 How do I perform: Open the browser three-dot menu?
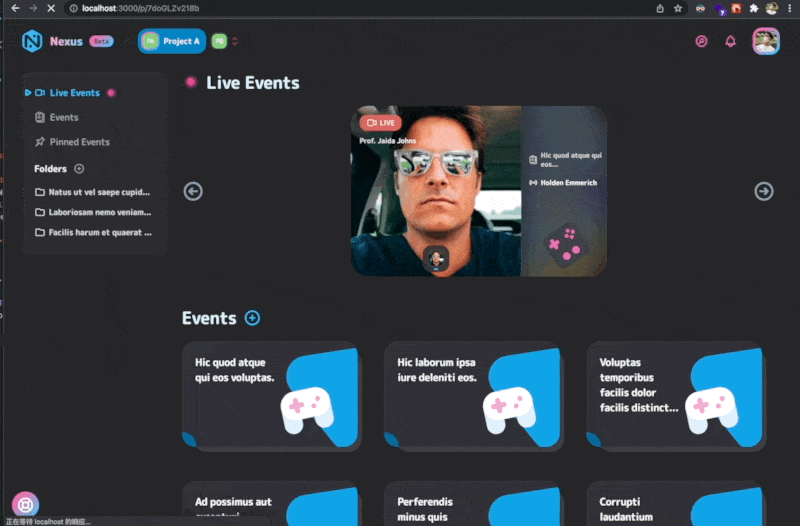pyautogui.click(x=789, y=8)
